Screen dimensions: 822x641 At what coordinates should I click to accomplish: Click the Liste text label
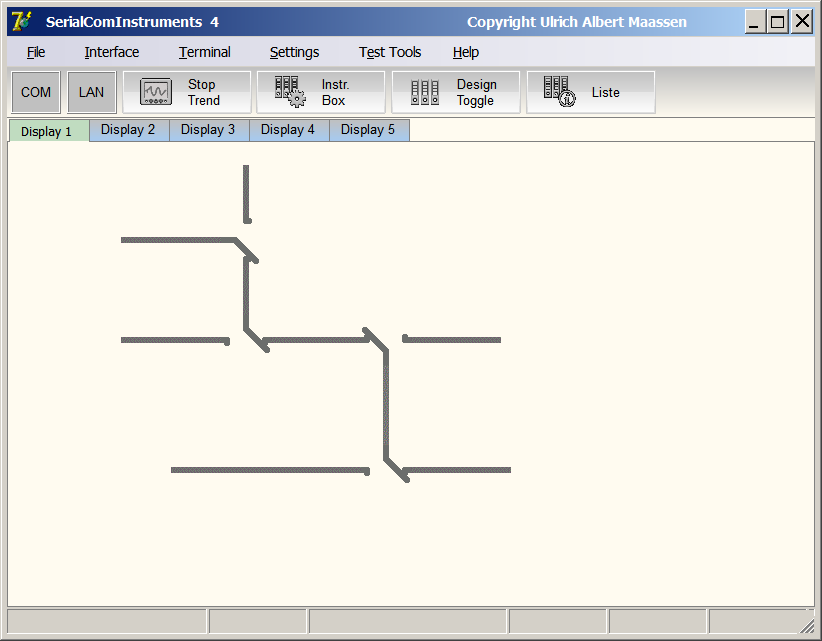click(605, 92)
